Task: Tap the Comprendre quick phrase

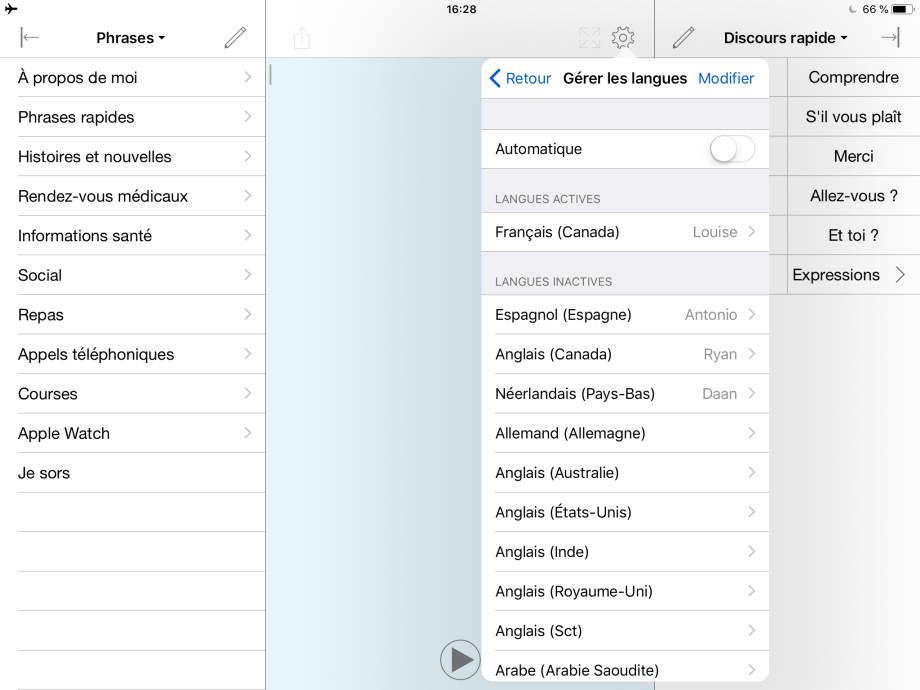Action: [853, 77]
